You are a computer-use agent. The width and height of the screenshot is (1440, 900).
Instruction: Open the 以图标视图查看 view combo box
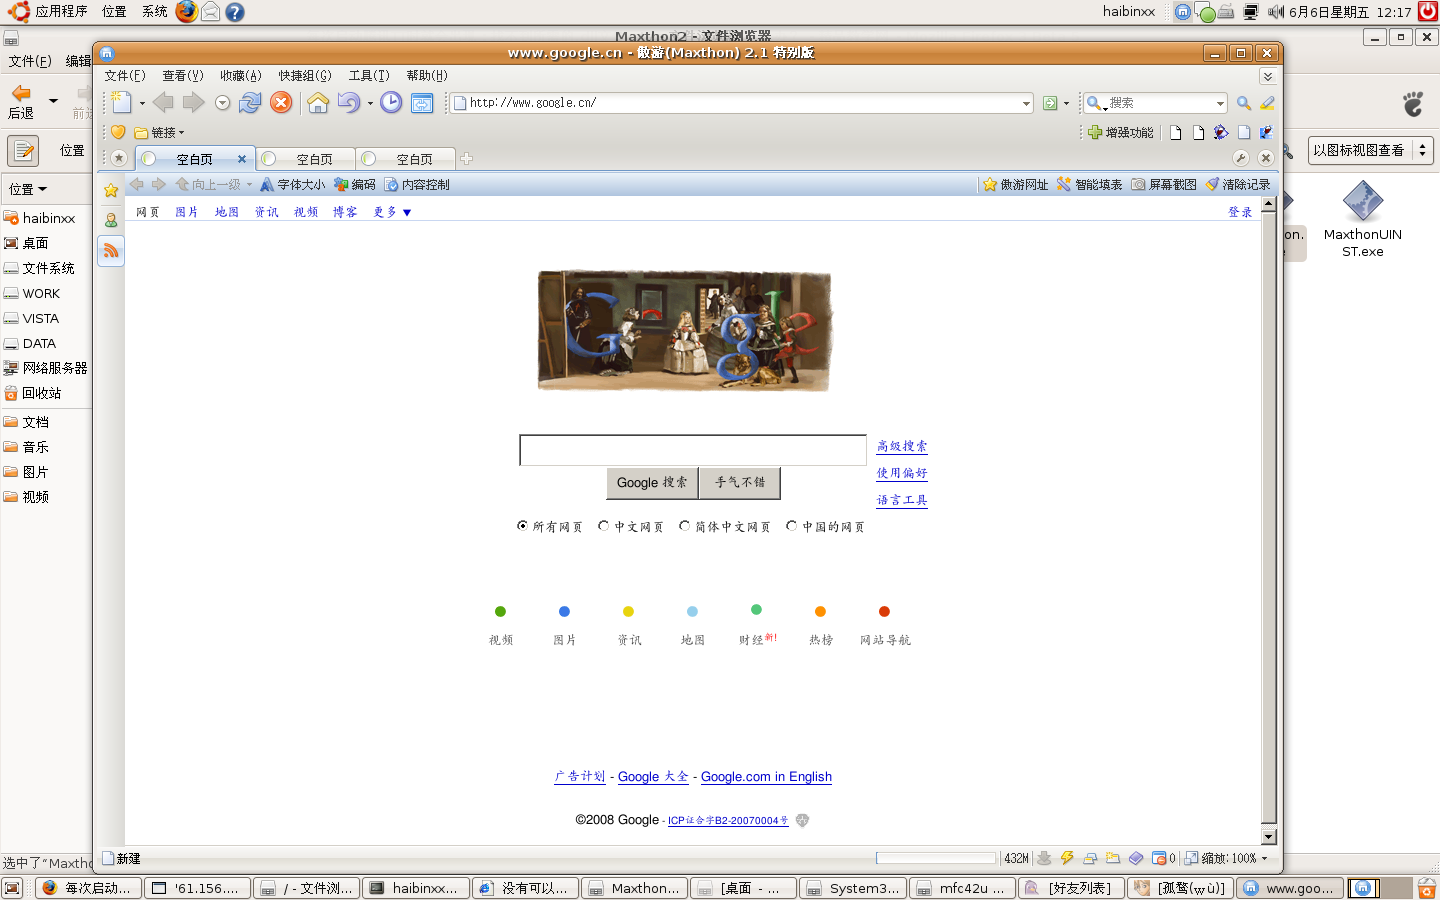click(x=1371, y=150)
